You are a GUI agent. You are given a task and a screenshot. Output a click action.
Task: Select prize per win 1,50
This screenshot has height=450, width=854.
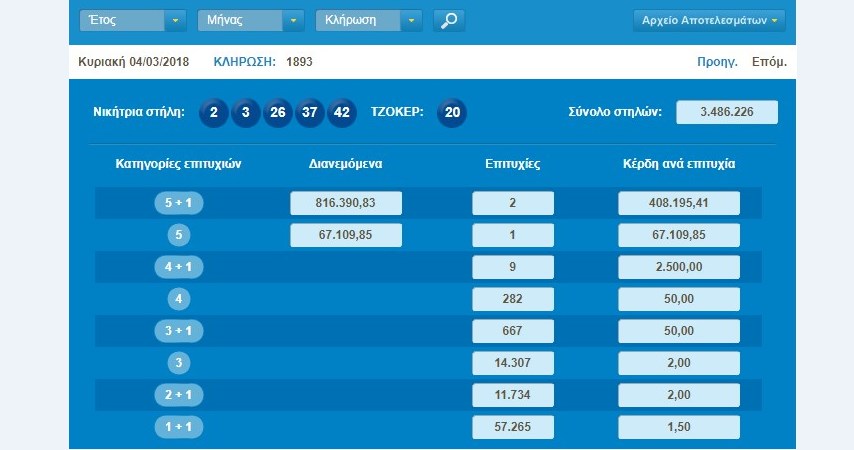coord(679,427)
